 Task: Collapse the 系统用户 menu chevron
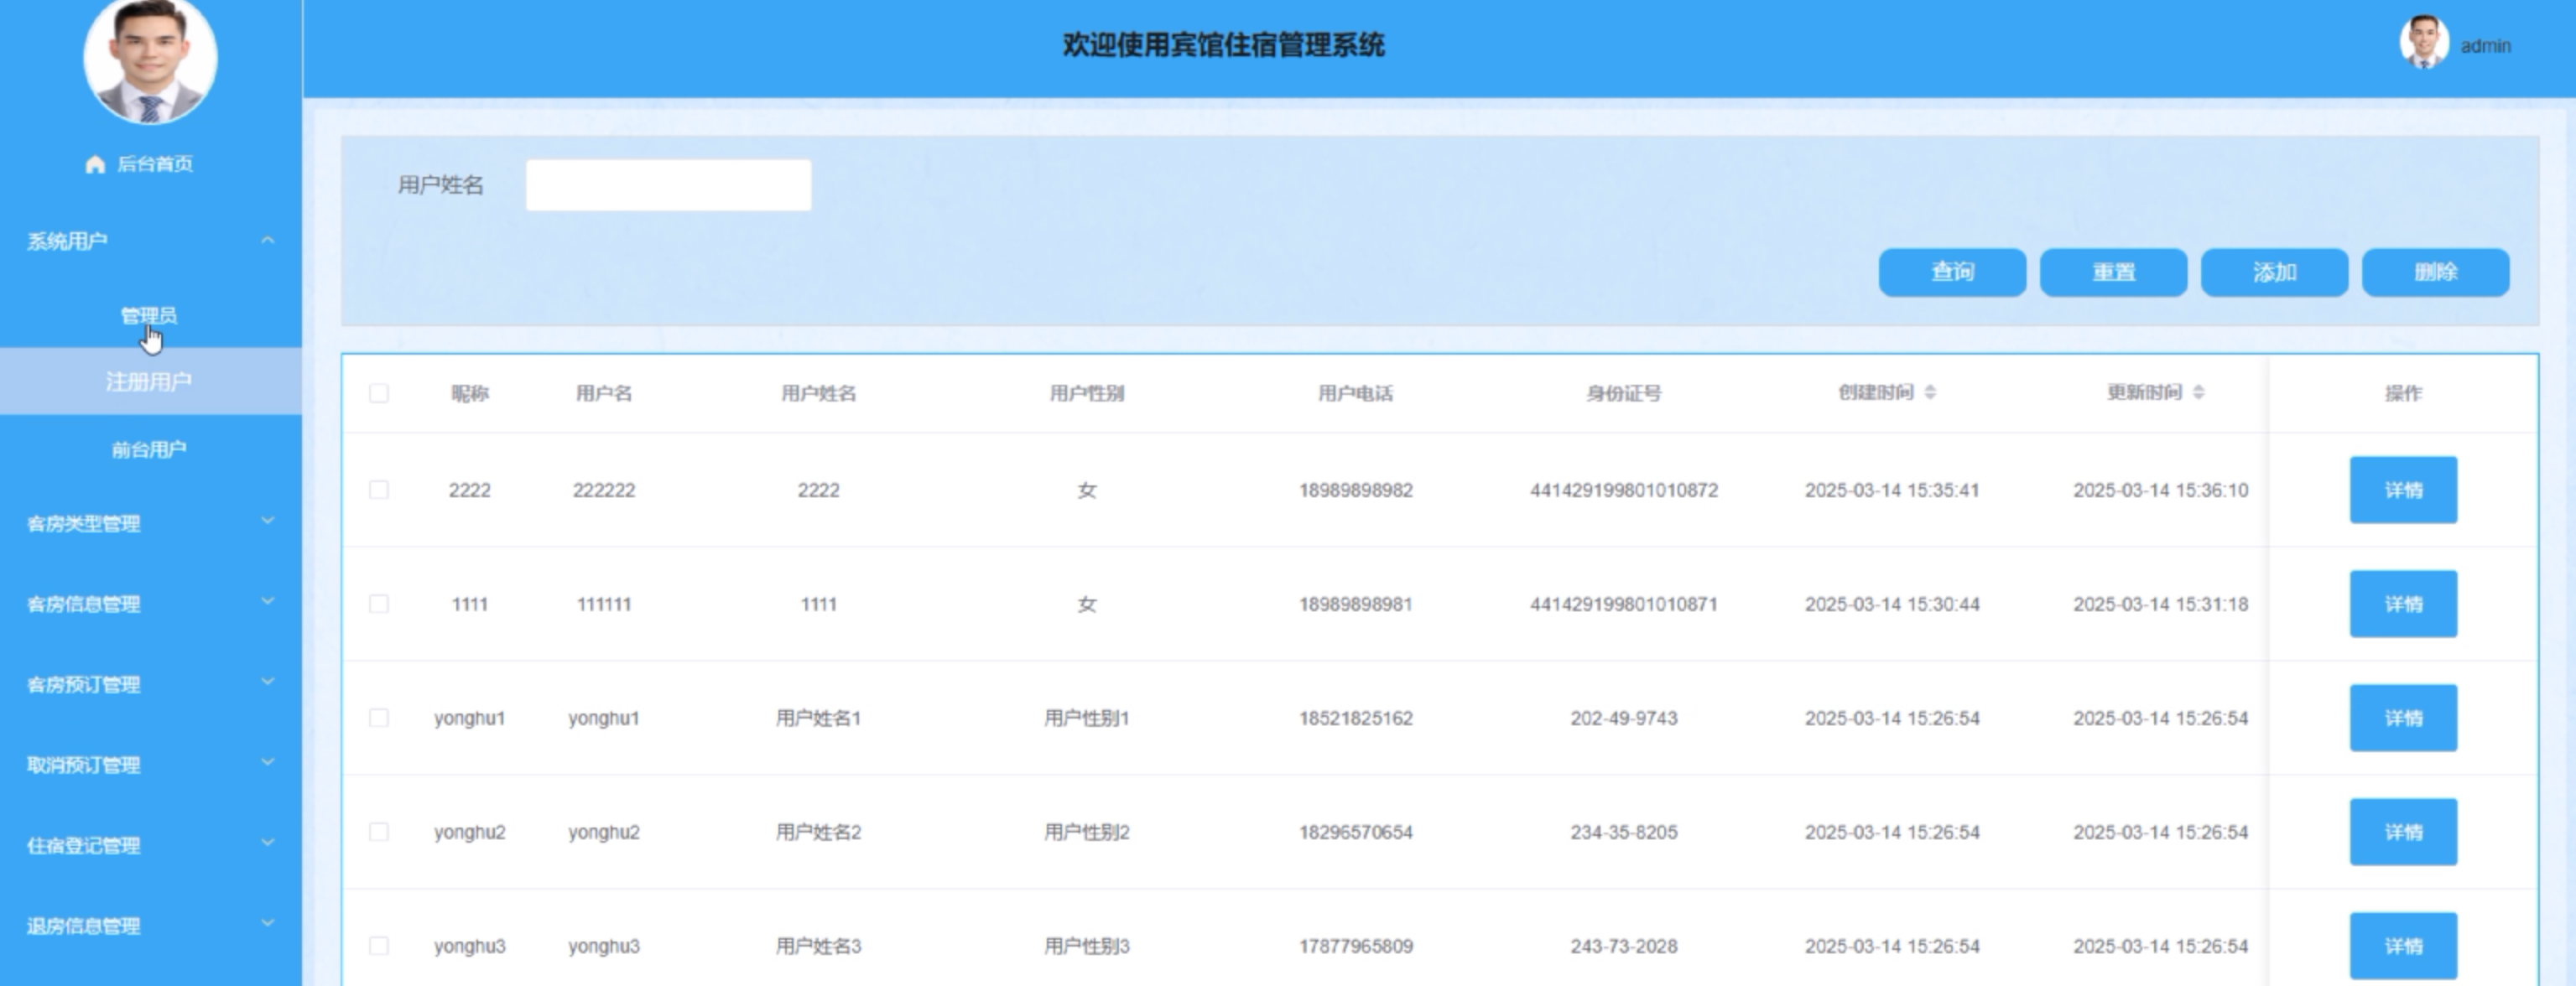267,240
